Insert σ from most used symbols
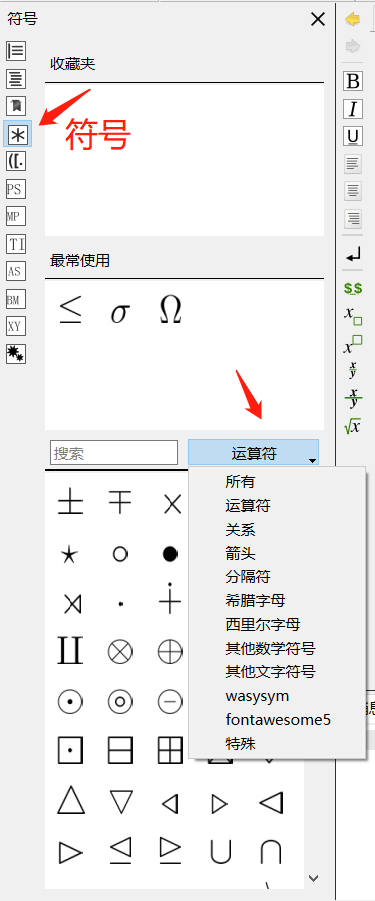 [119, 314]
